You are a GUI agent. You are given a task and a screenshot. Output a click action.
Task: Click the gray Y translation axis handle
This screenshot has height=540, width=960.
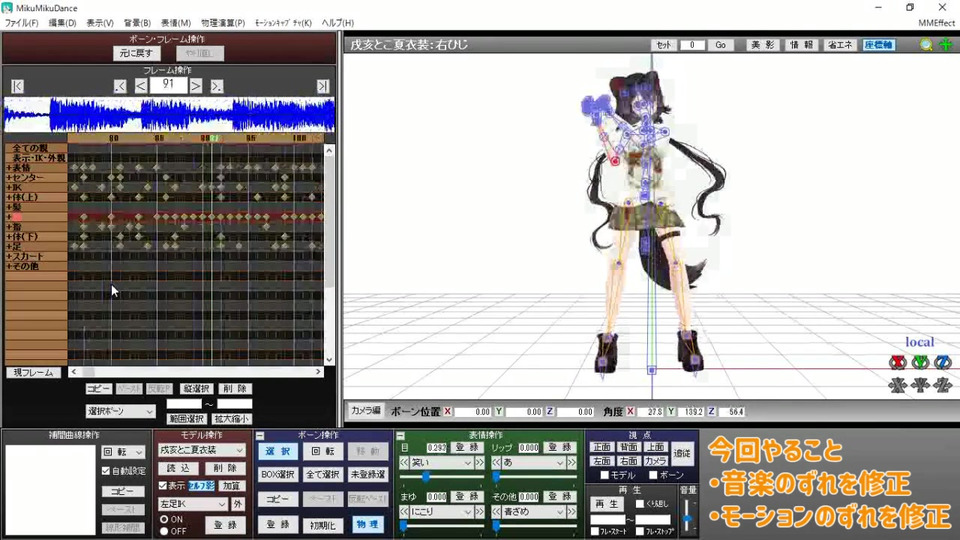point(920,385)
